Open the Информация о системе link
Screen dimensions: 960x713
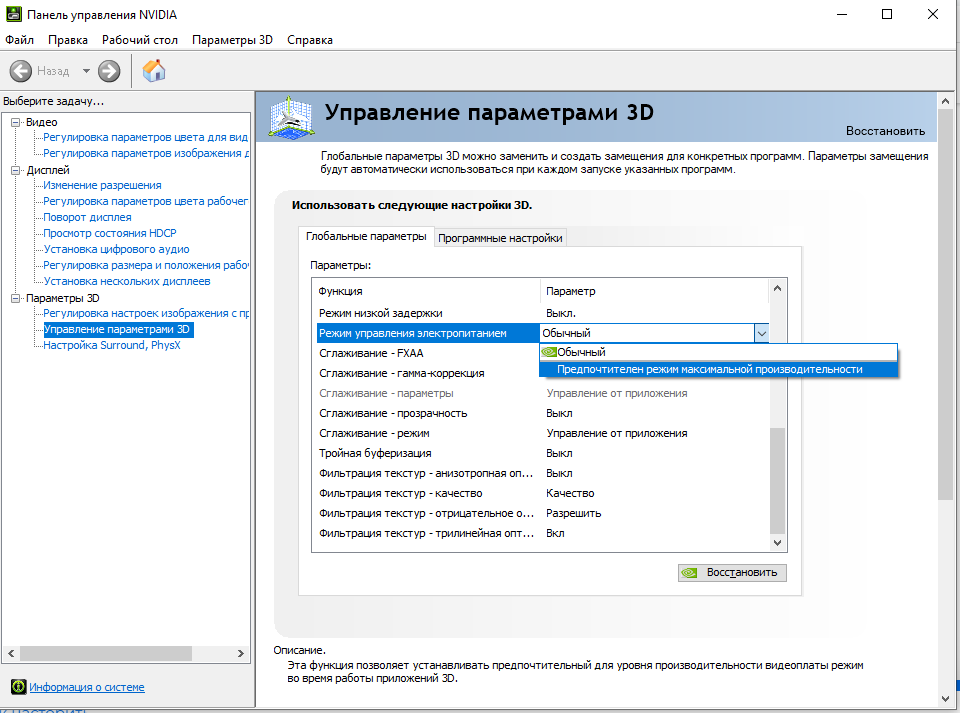(x=87, y=687)
